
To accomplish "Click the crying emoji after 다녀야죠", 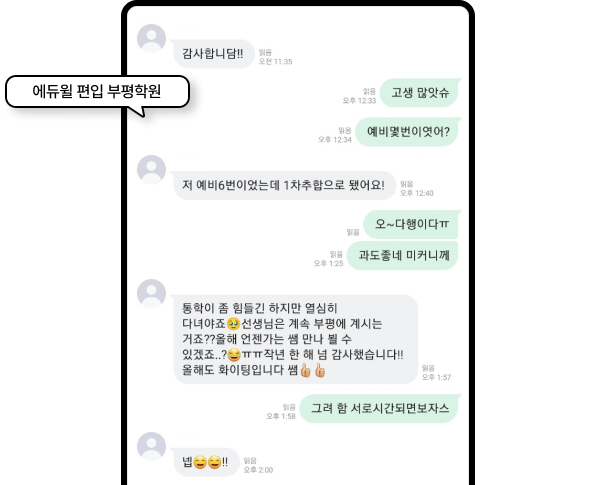I will 233,324.
